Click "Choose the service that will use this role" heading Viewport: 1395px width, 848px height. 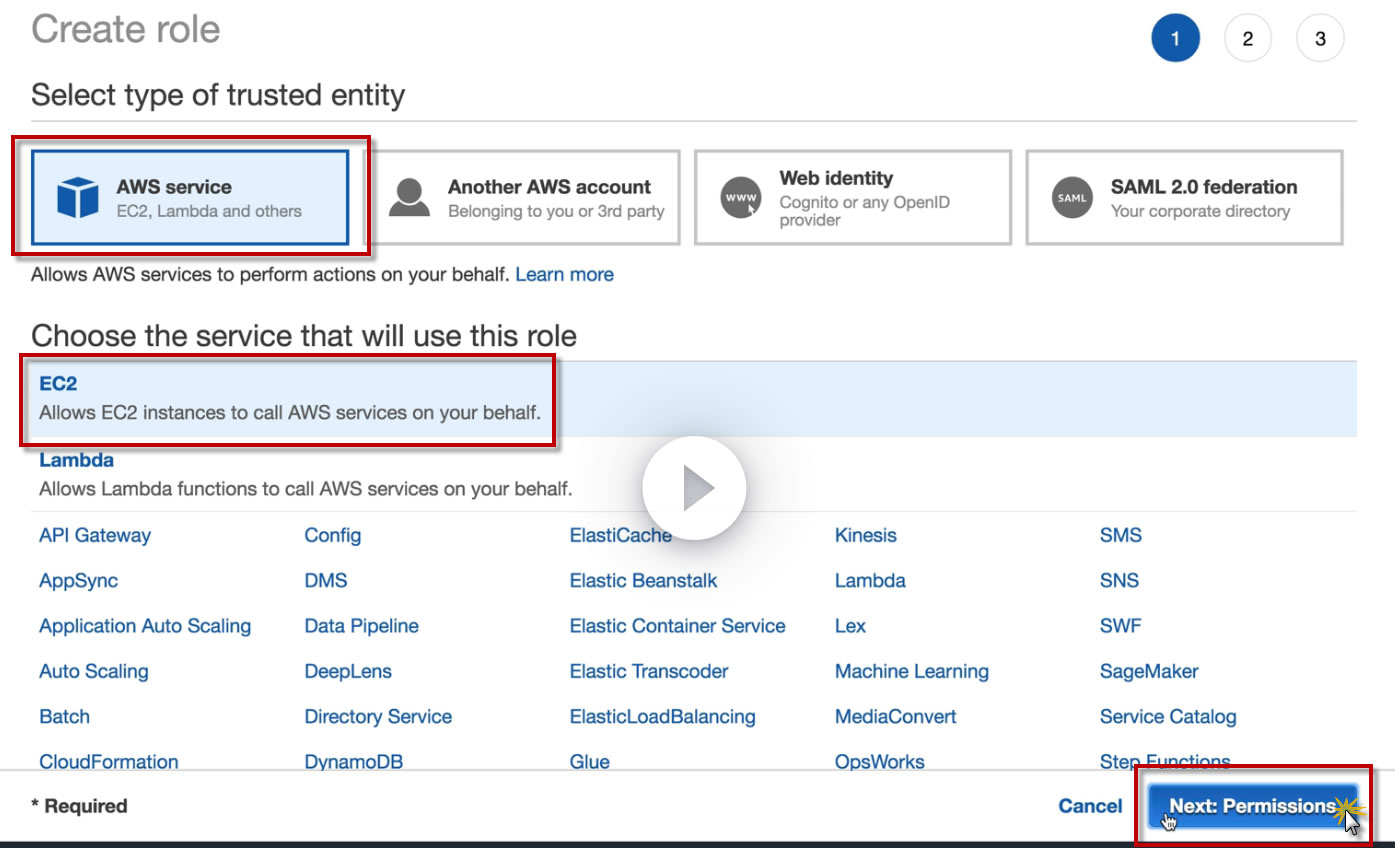coord(304,335)
